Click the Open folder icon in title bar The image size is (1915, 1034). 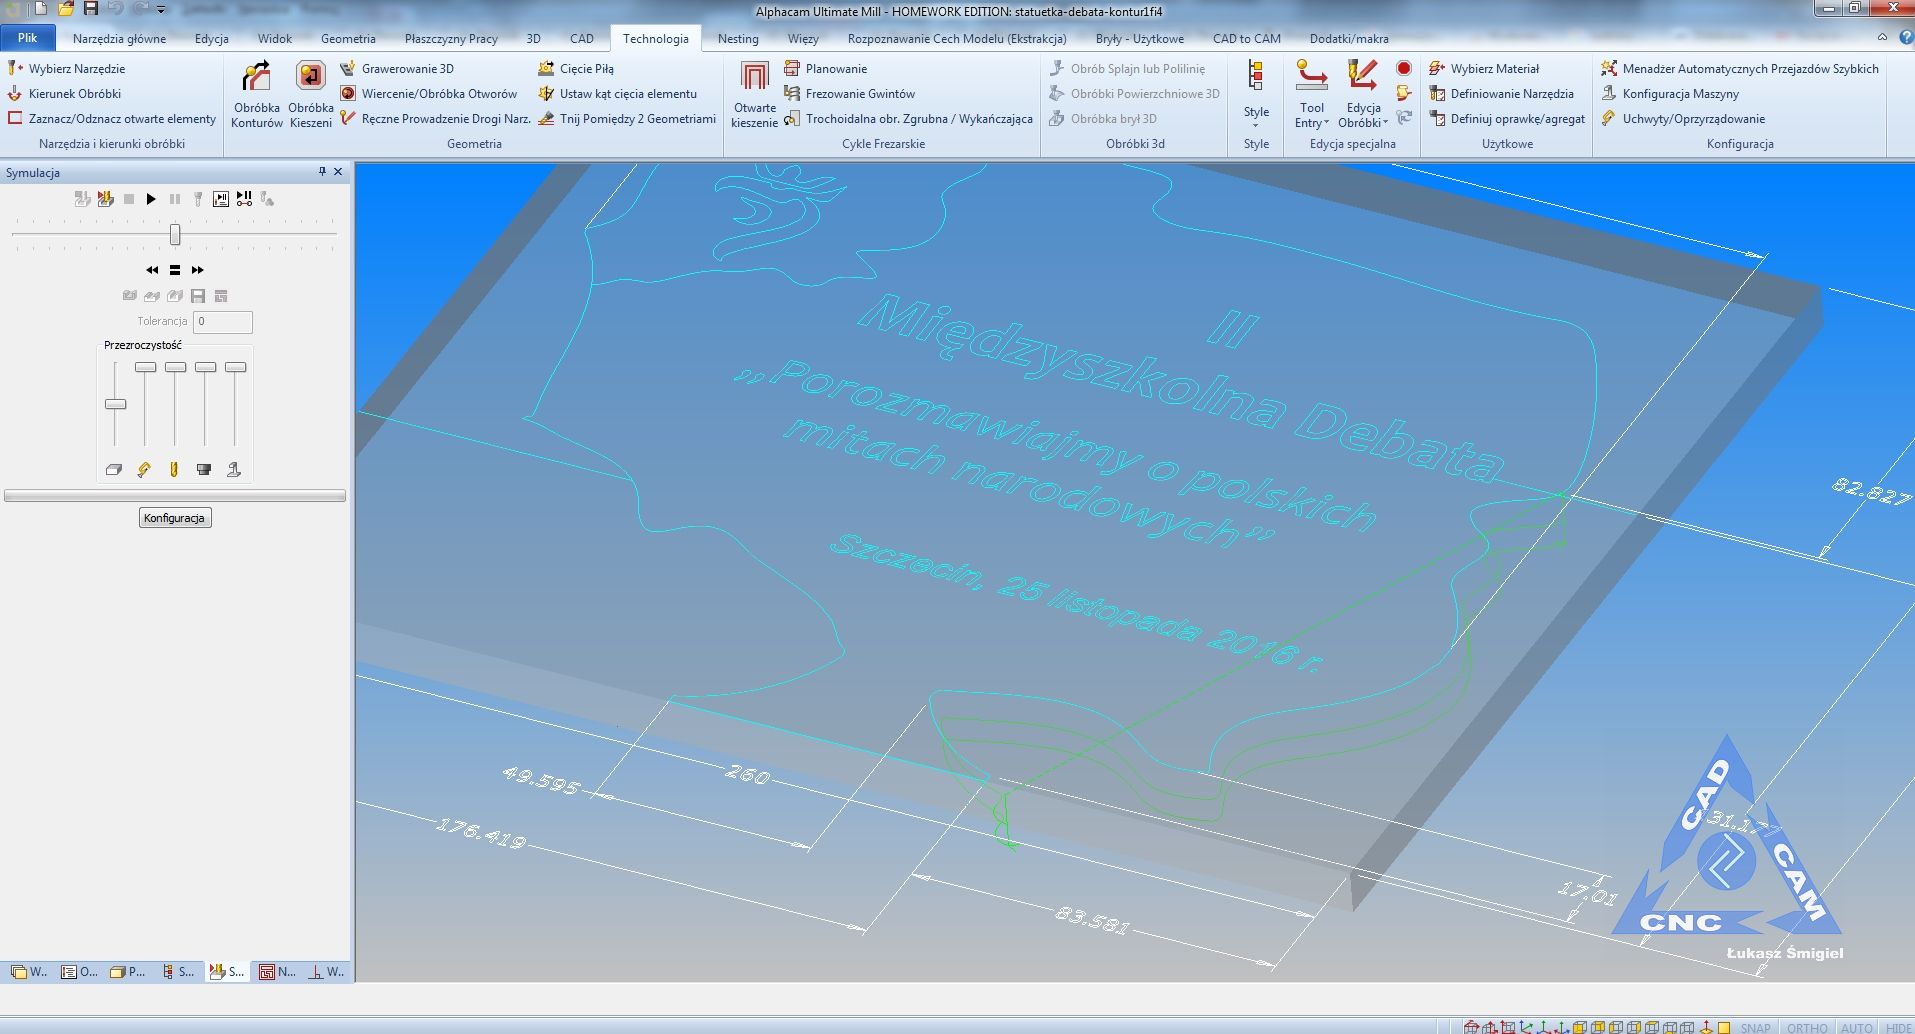tap(65, 9)
